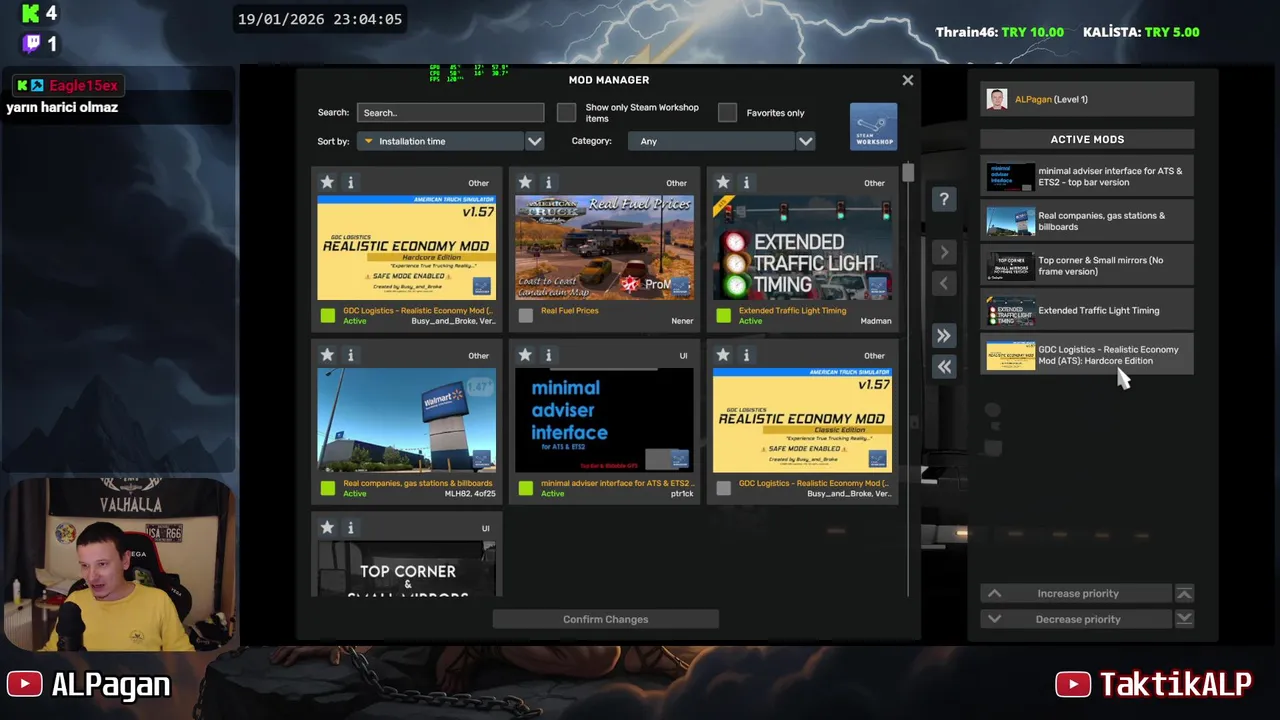Click the Top Corner & Small Mirrors thumbnail
This screenshot has width=1280, height=720.
click(x=406, y=568)
